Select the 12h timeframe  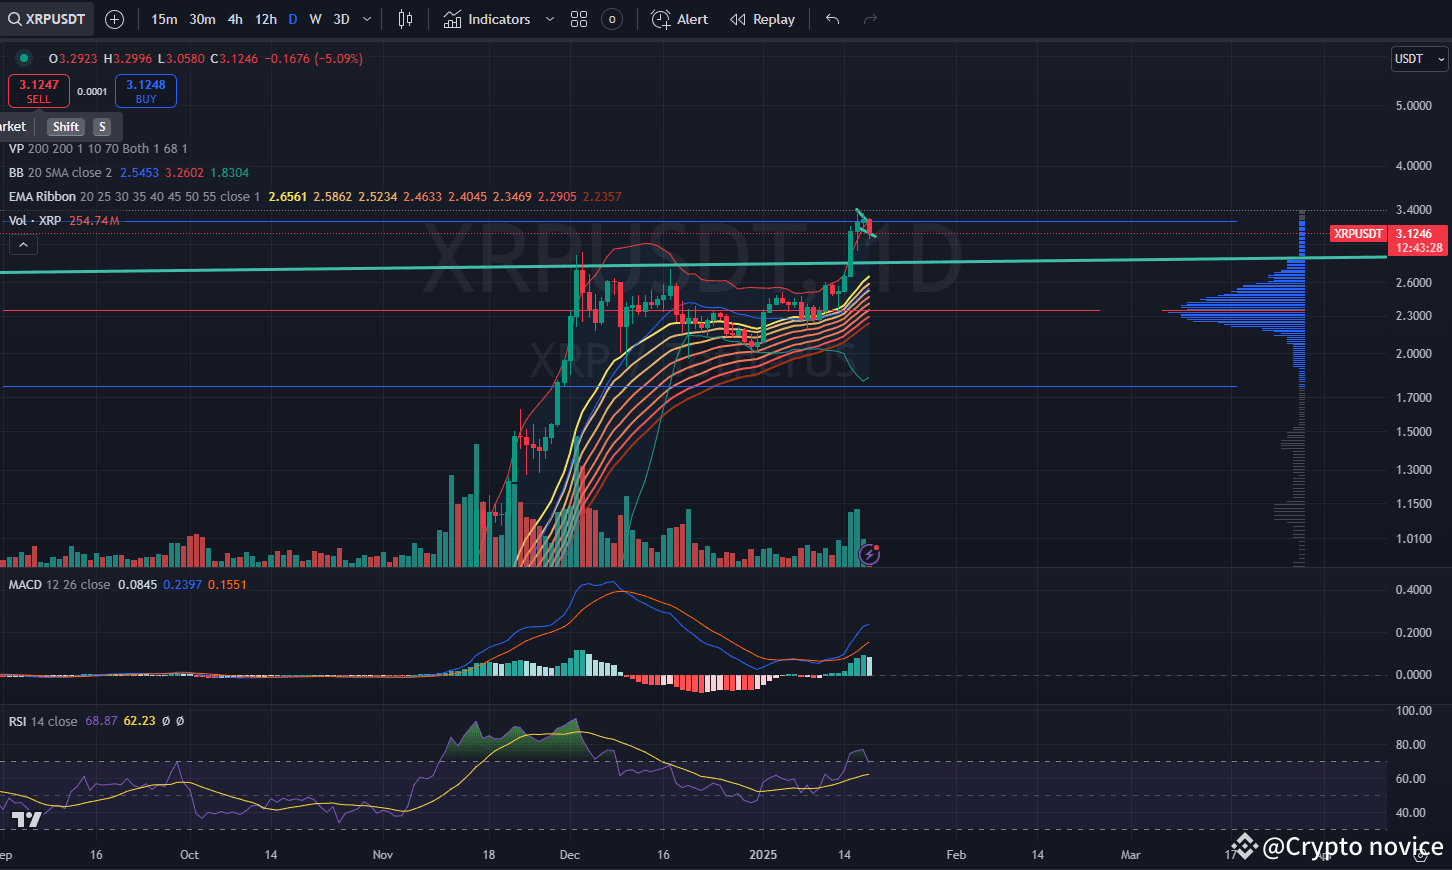click(x=265, y=18)
